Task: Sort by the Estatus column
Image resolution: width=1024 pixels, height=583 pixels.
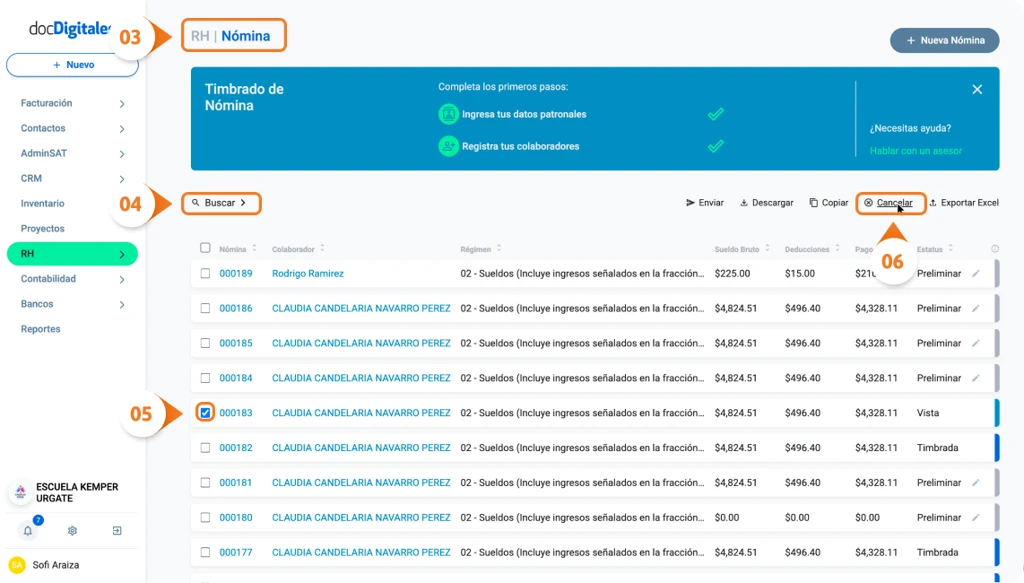Action: [951, 249]
